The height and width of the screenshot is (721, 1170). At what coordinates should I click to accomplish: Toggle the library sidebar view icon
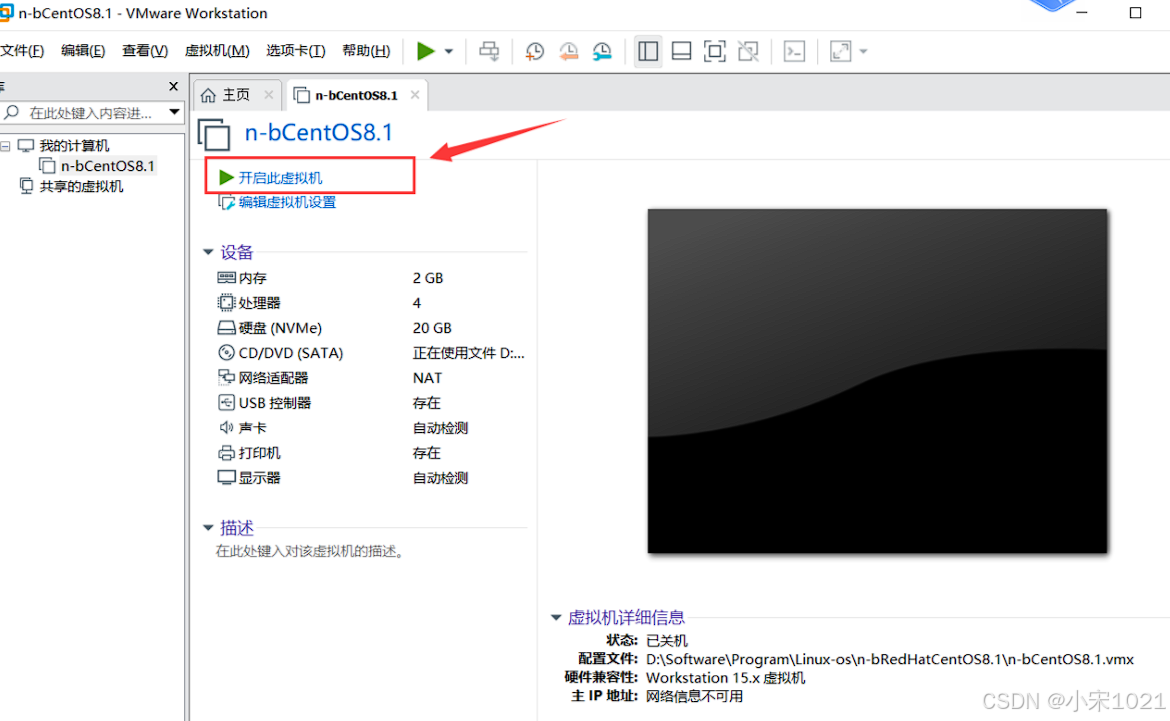[648, 51]
